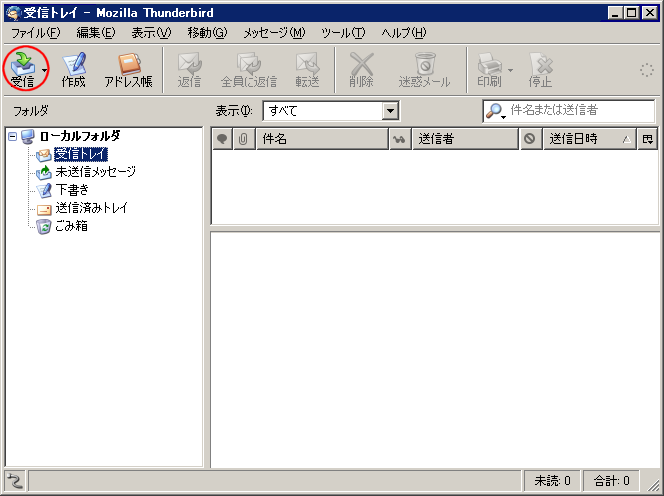664x496 pixels.
Task: Compose a new message with 作成
Action: click(x=74, y=70)
